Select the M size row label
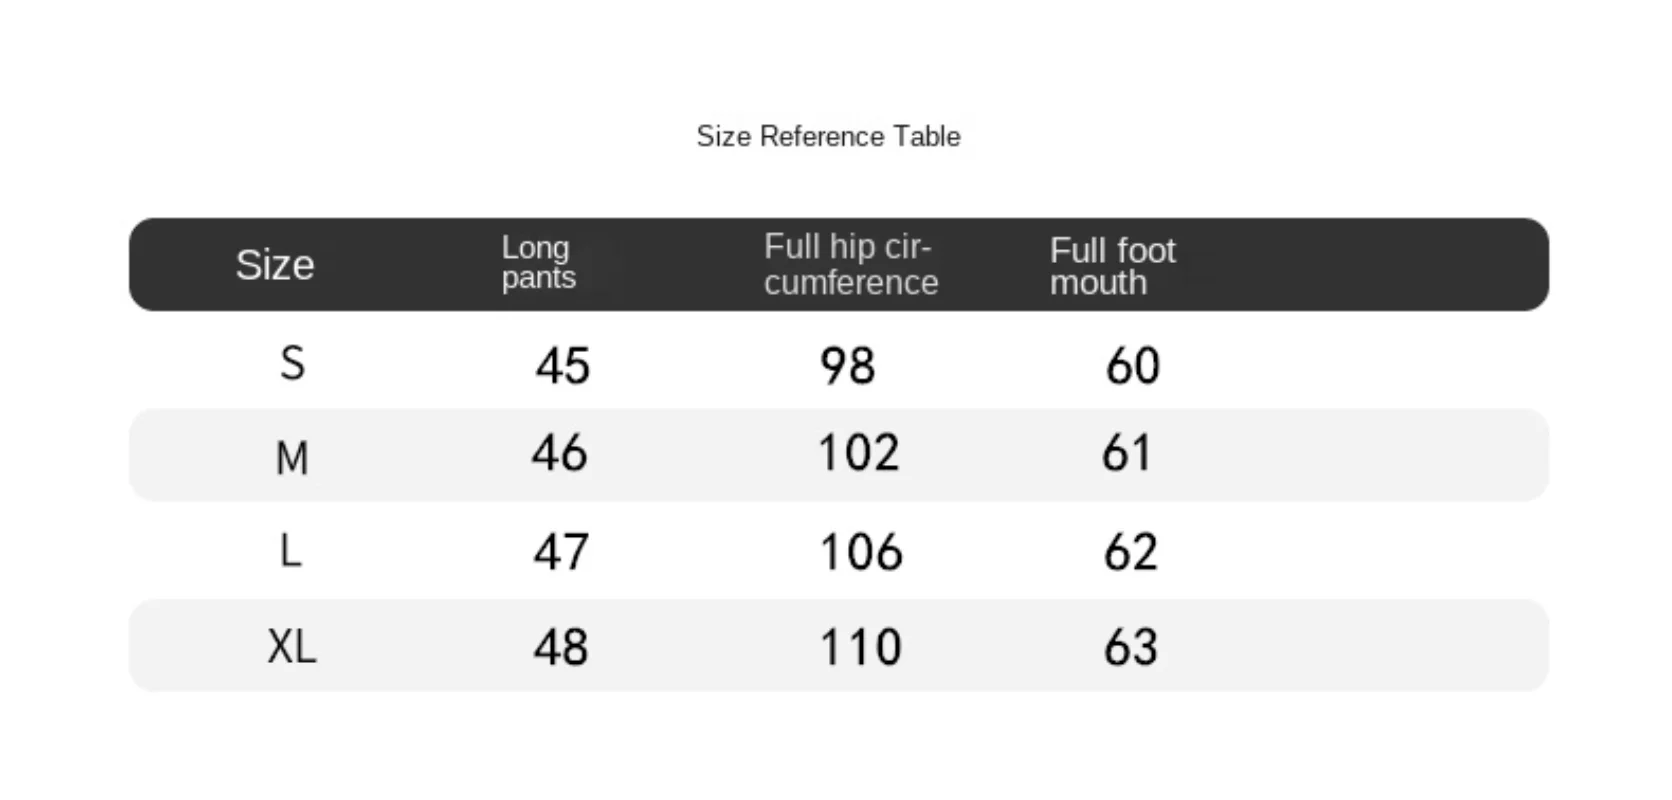 pyautogui.click(x=292, y=458)
